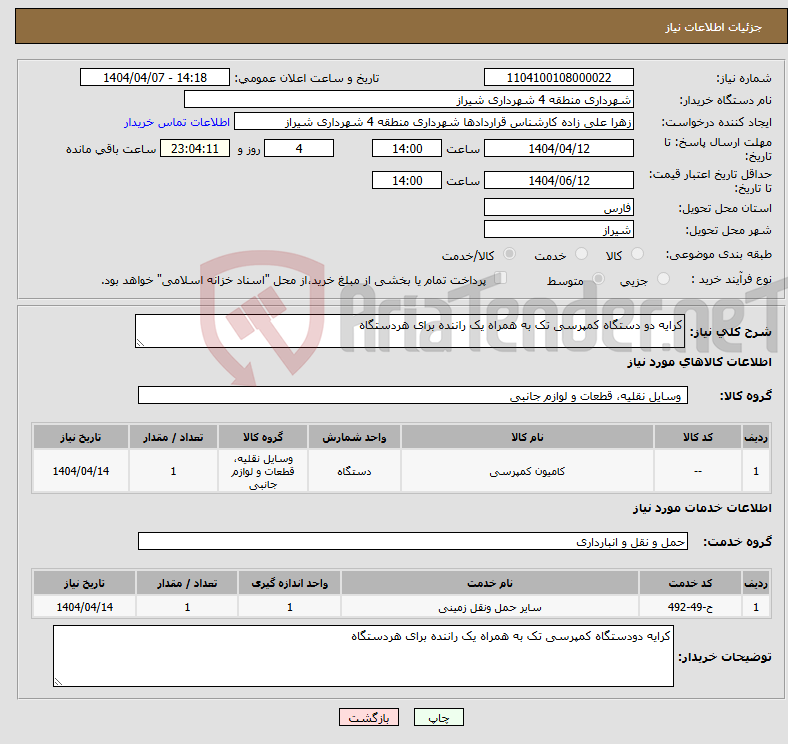Toggle the Islamic treasury payment checkbox

coord(501,277)
